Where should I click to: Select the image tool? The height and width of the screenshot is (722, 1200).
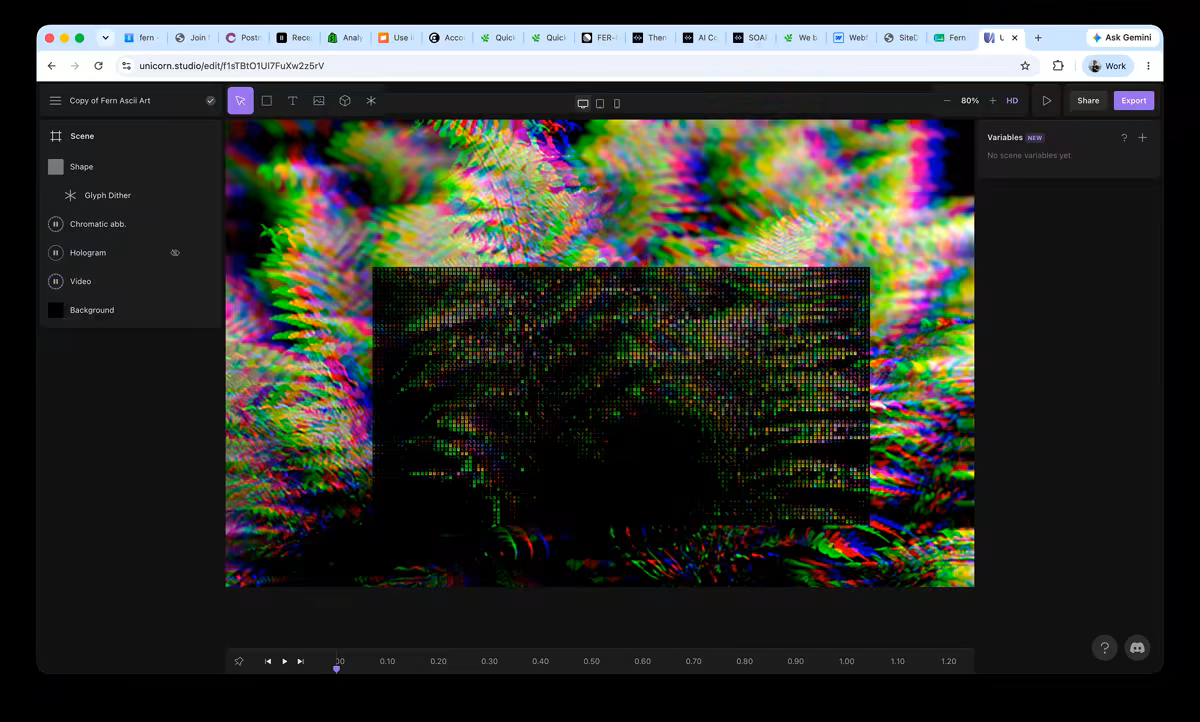point(319,101)
